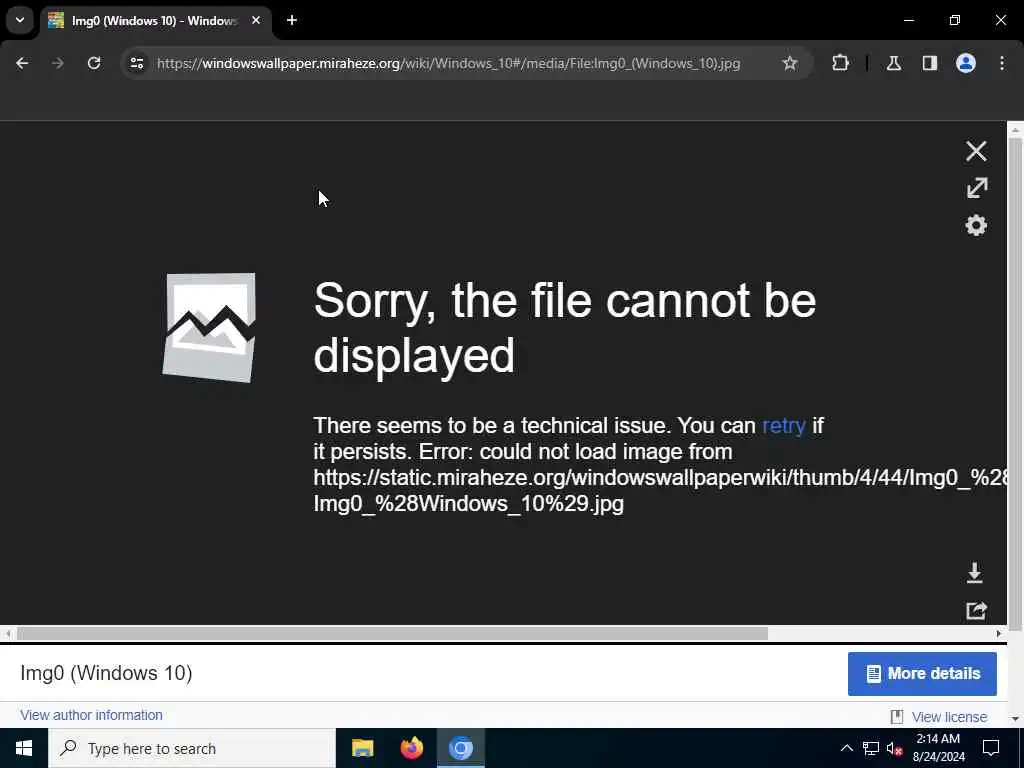Go forward in browser history
The width and height of the screenshot is (1024, 768).
pos(57,63)
